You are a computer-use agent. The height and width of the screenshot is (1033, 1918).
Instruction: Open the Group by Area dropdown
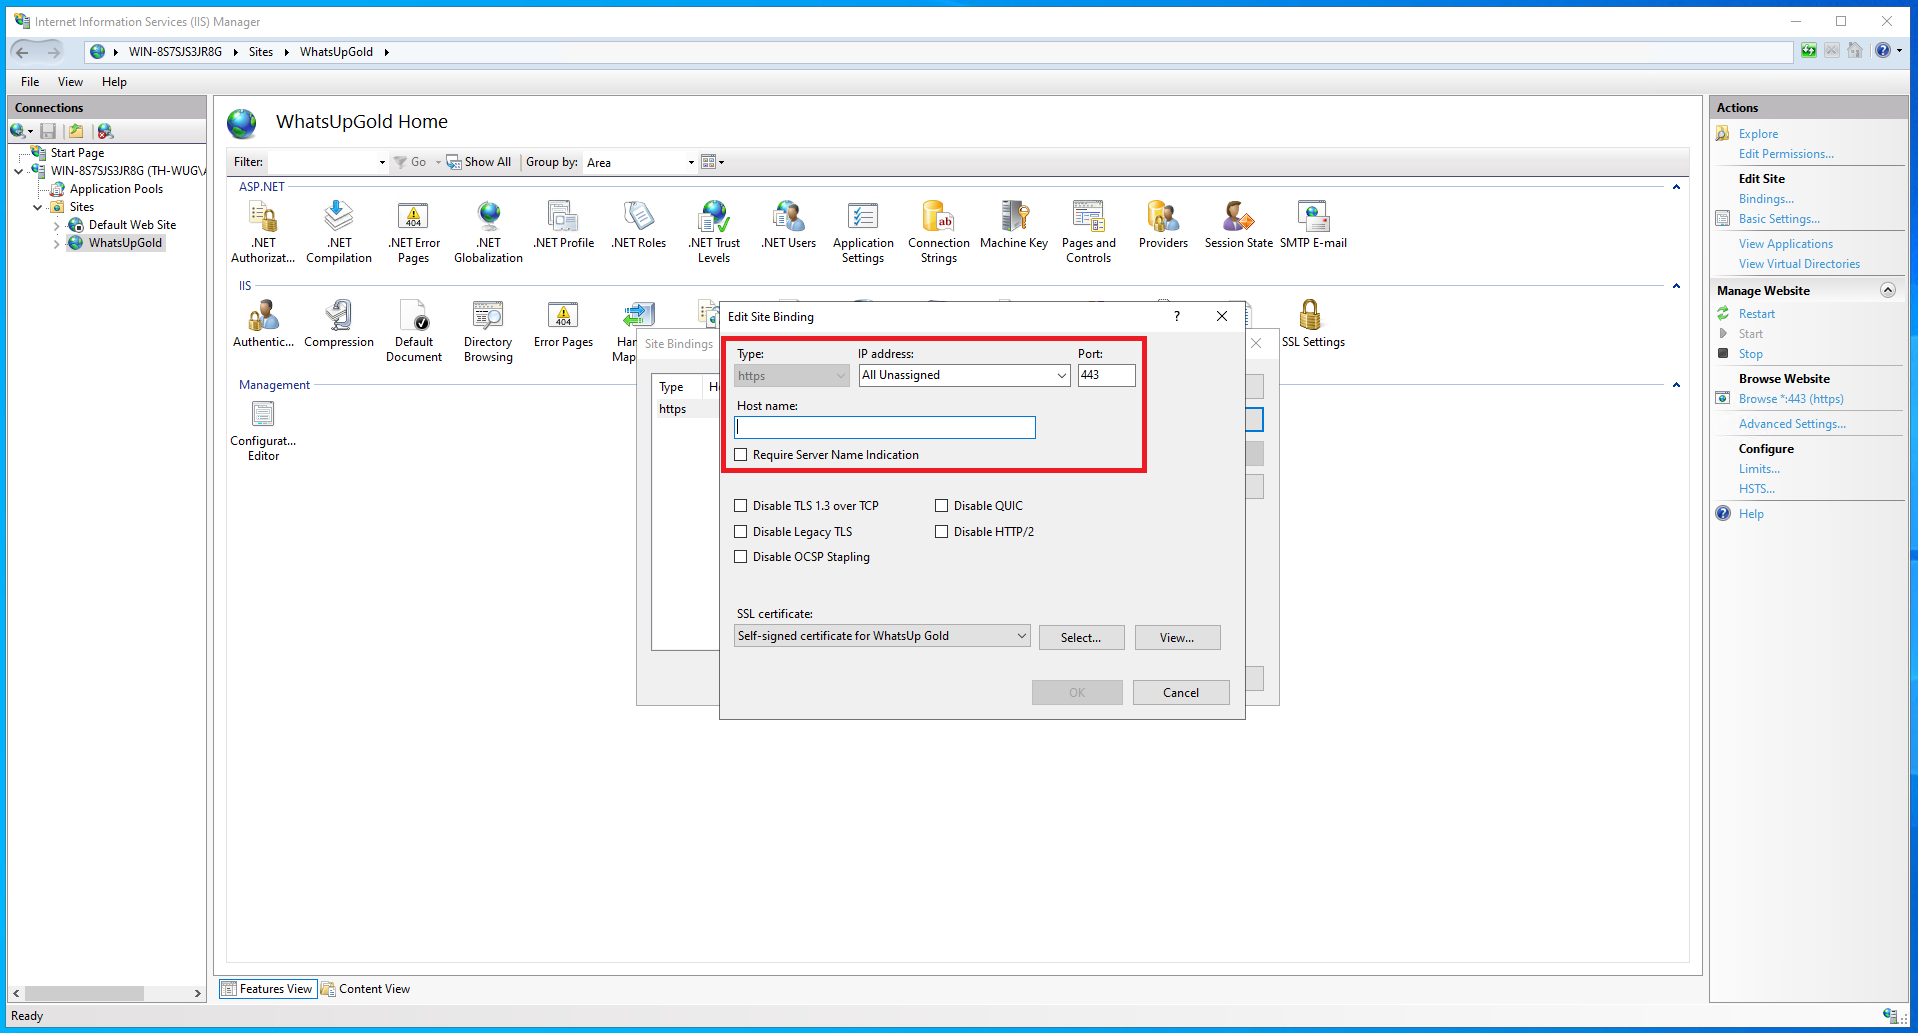640,162
